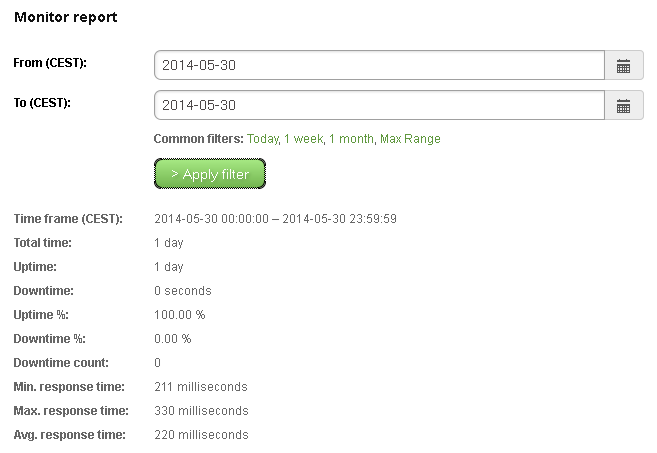
Task: Pick the 1 month filter link
Action: coord(350,139)
